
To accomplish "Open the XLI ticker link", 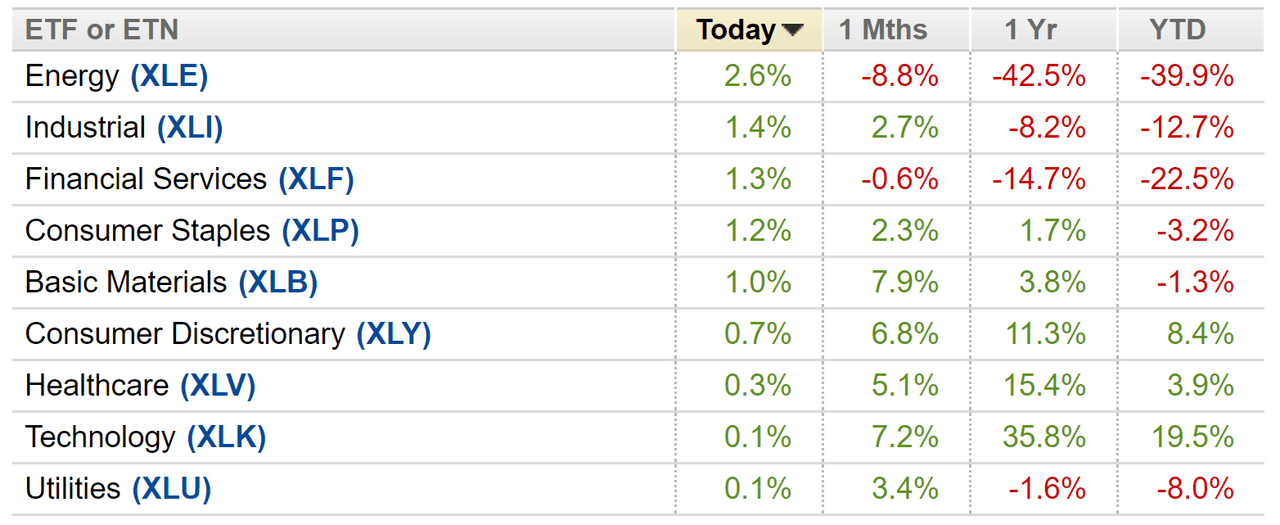I will [x=190, y=128].
